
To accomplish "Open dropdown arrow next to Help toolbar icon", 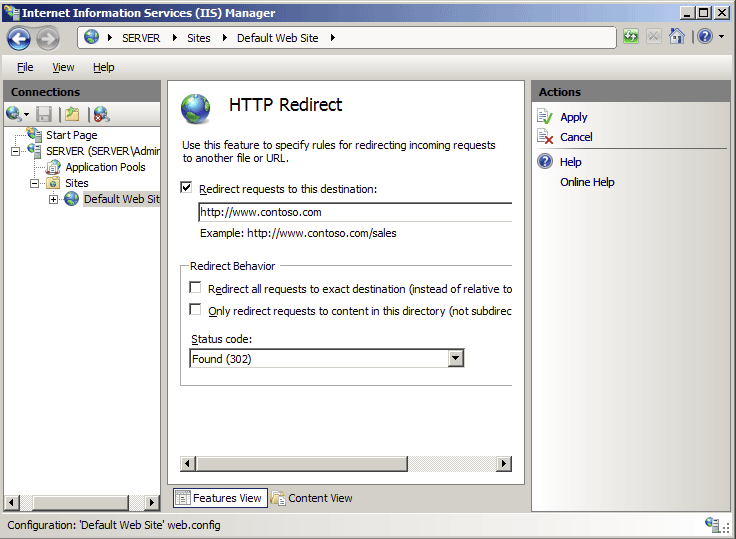I will tap(721, 37).
